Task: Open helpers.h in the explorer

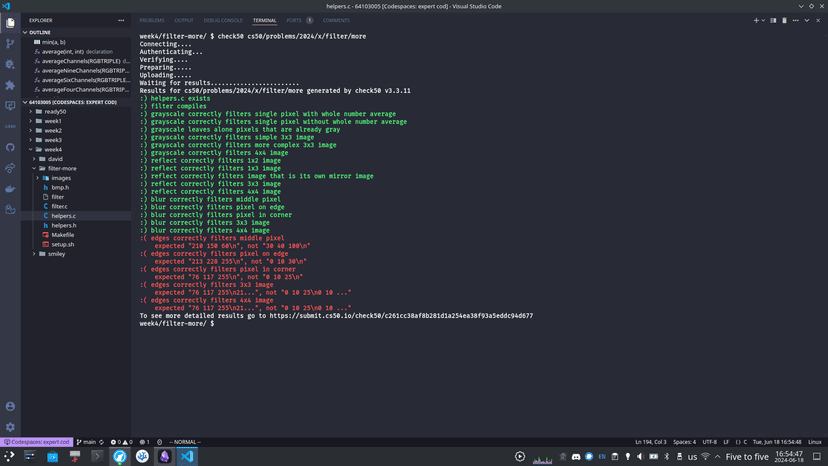Action: 64,226
